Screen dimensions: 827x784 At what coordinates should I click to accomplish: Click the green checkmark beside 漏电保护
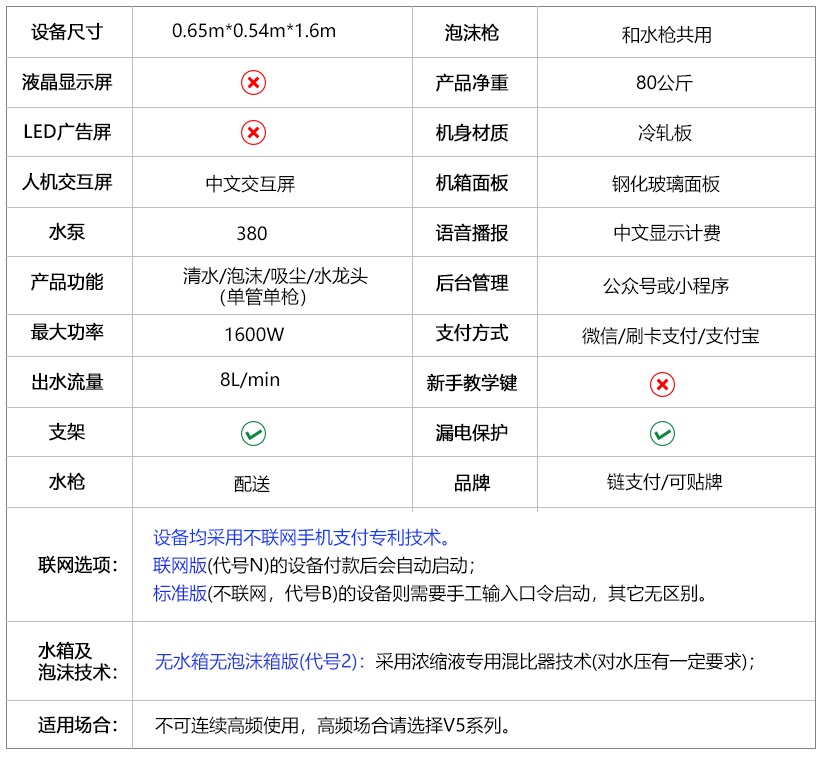tap(662, 434)
